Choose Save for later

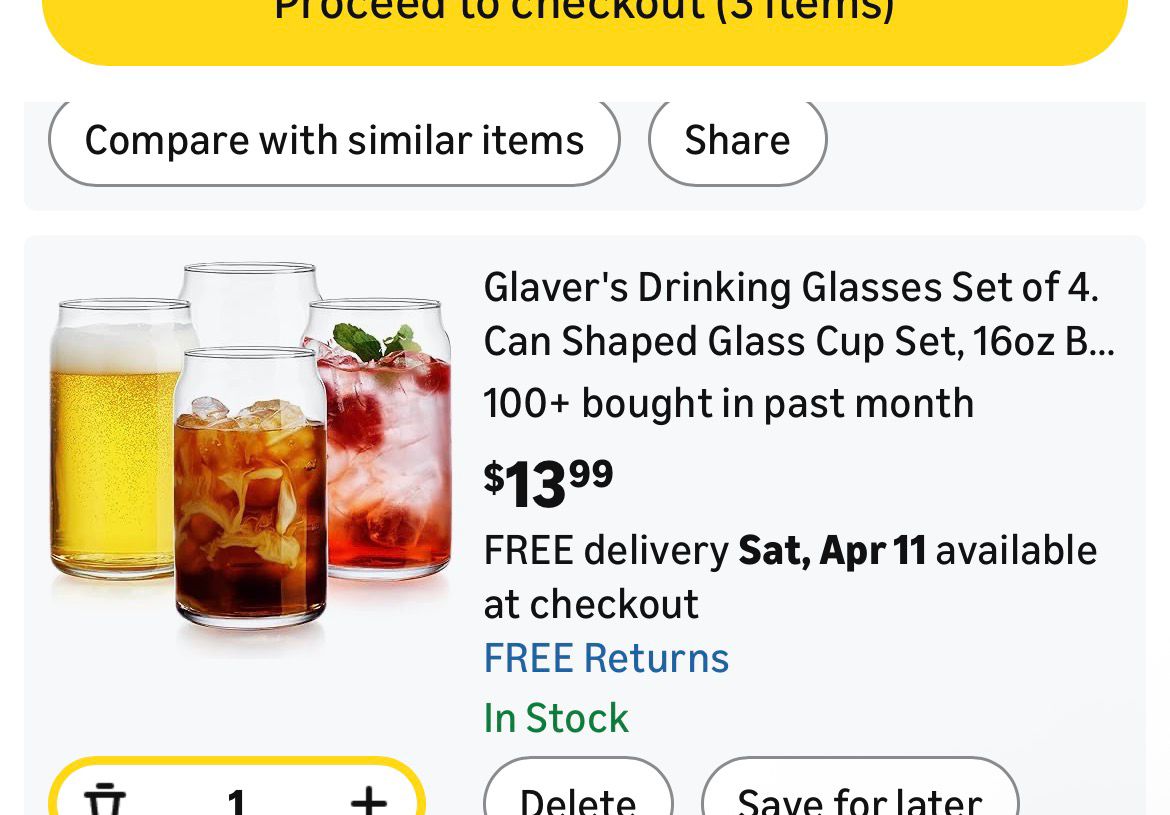click(x=859, y=797)
